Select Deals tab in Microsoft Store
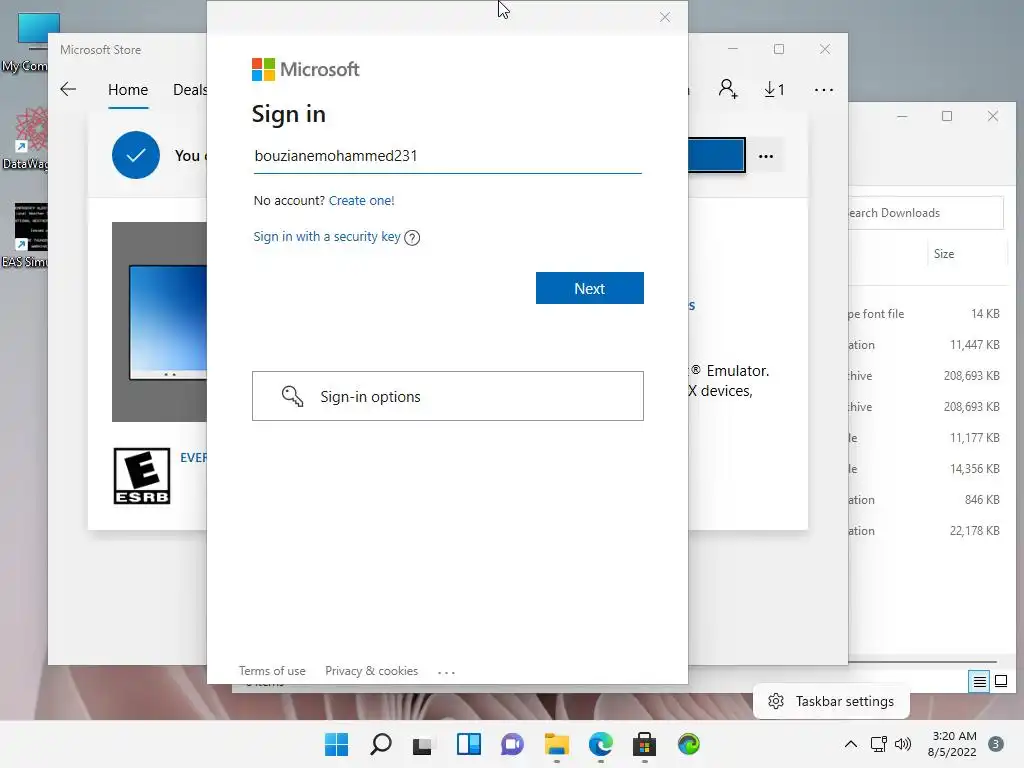Viewport: 1024px width, 768px height. tap(189, 89)
